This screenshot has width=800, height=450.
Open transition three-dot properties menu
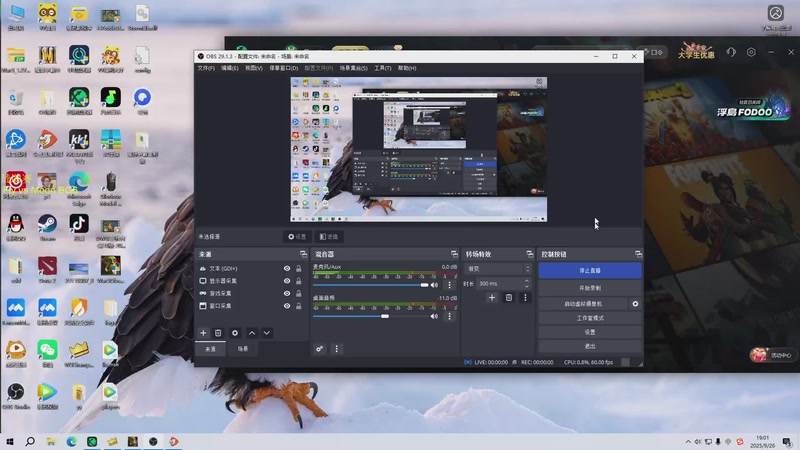pos(525,297)
